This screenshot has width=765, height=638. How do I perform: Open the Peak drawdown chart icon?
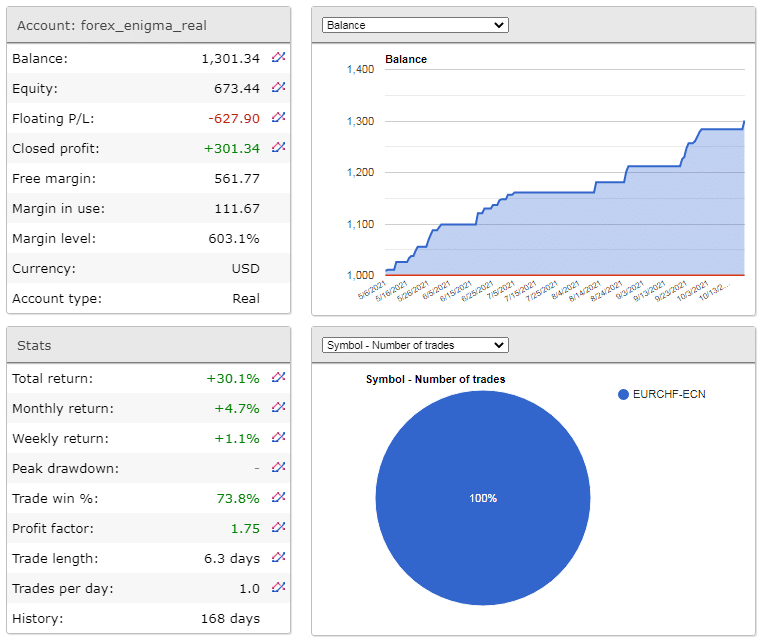pos(279,468)
